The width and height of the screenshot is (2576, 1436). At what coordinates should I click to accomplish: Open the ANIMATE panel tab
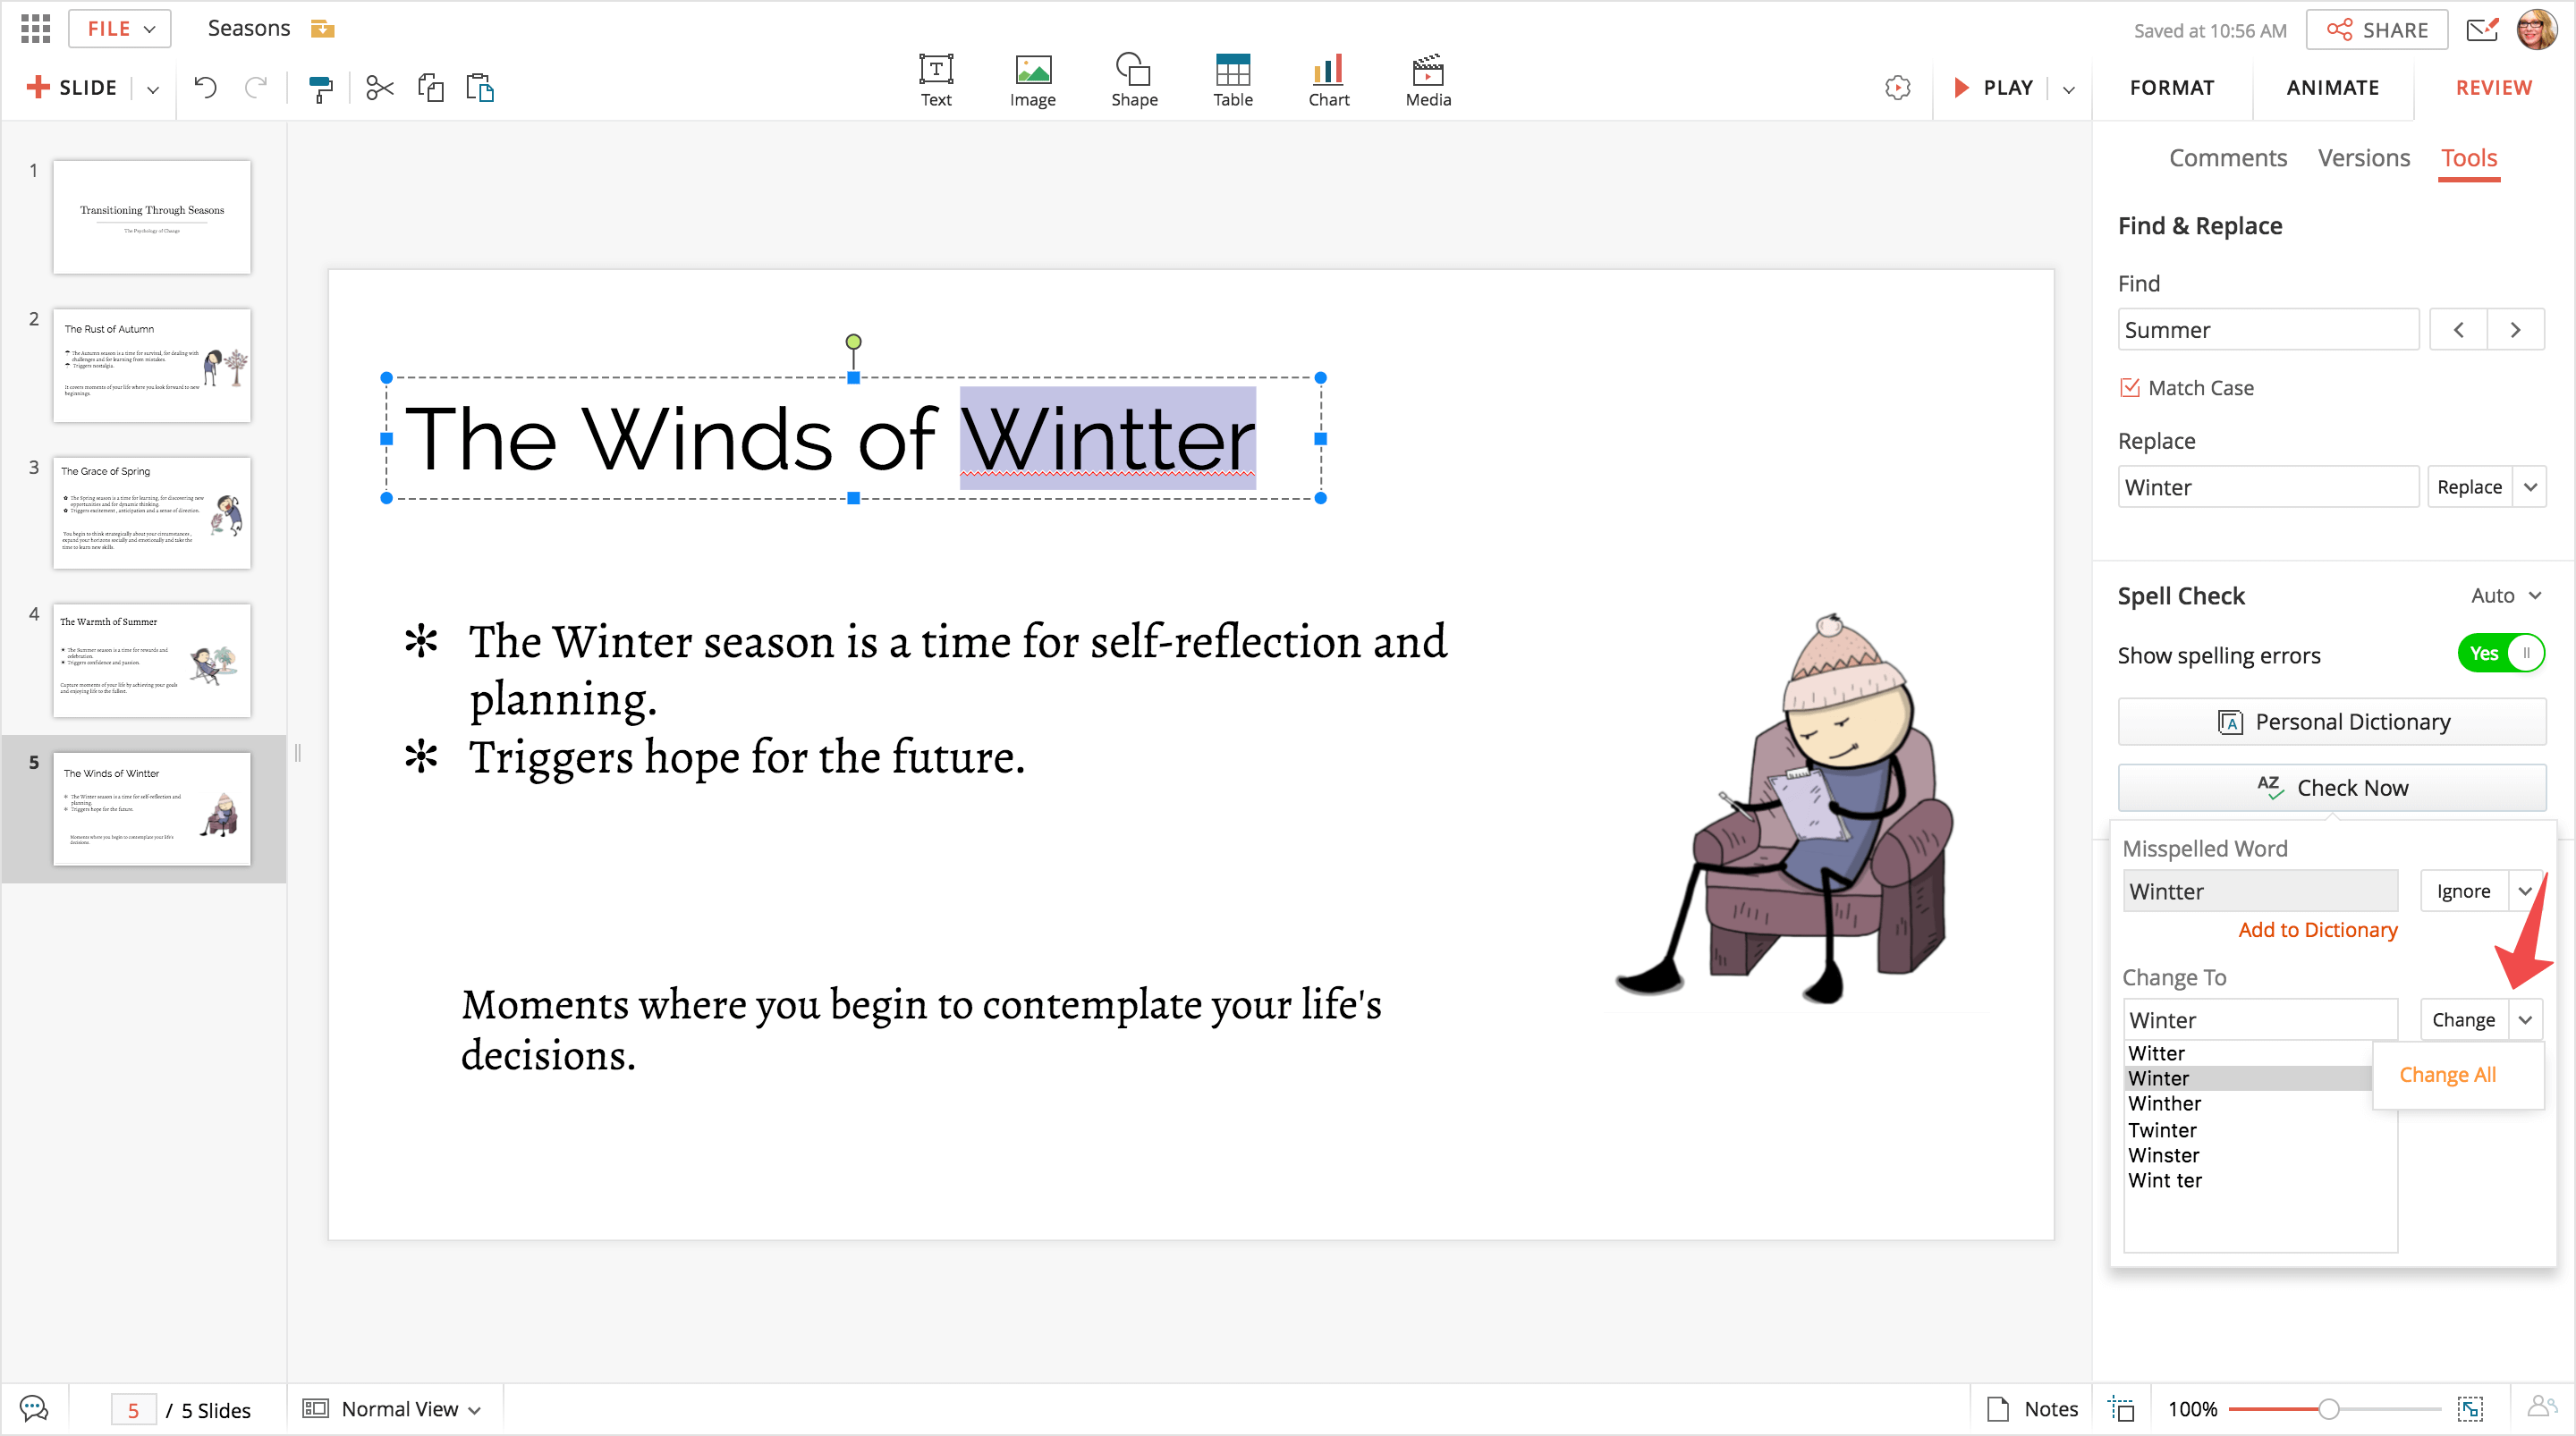coord(2332,88)
